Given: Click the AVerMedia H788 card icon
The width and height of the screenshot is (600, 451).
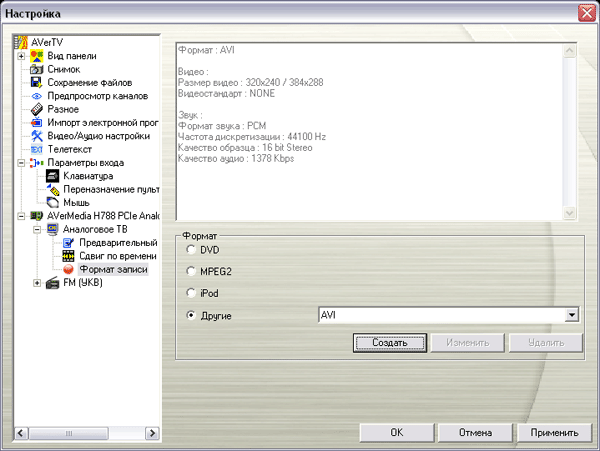Looking at the screenshot, I should point(37,216).
